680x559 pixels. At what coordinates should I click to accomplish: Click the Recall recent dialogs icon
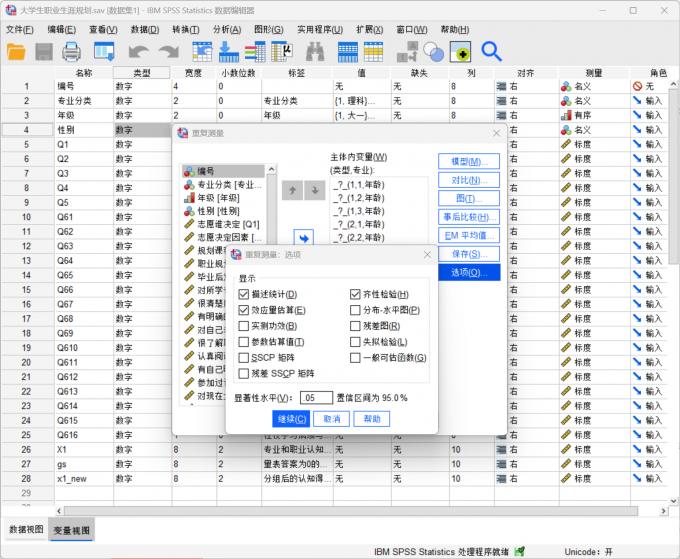click(x=104, y=51)
